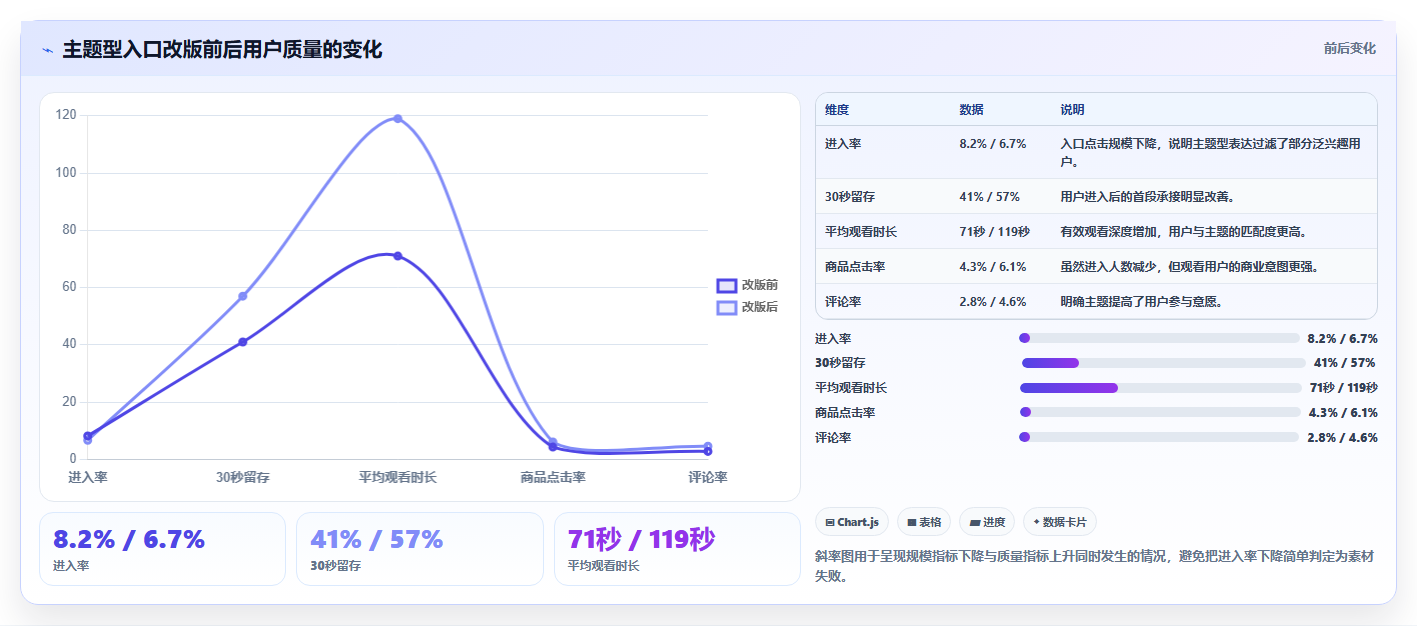Toggle the 改版后 legend entry
The width and height of the screenshot is (1417, 626).
tap(748, 307)
